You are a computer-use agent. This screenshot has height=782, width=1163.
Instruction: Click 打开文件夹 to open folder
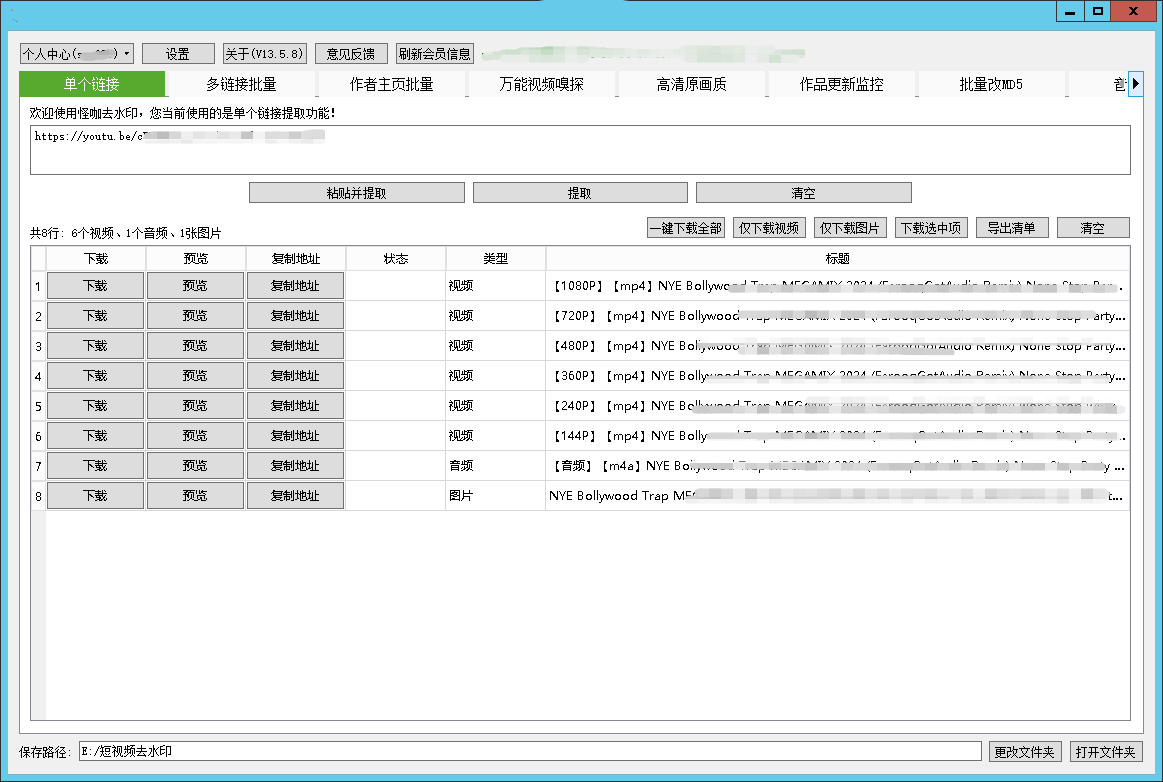(1105, 751)
